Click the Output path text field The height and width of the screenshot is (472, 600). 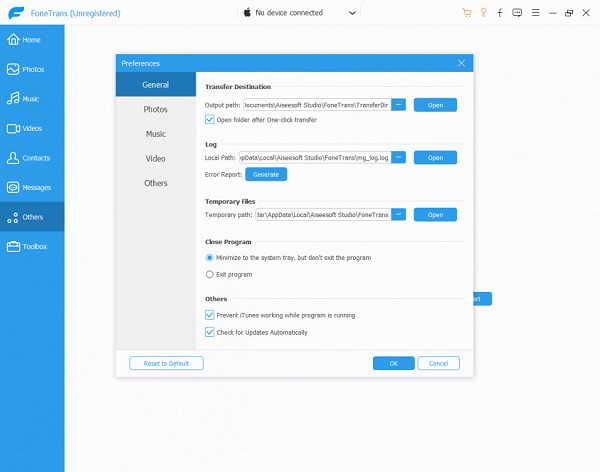click(317, 105)
